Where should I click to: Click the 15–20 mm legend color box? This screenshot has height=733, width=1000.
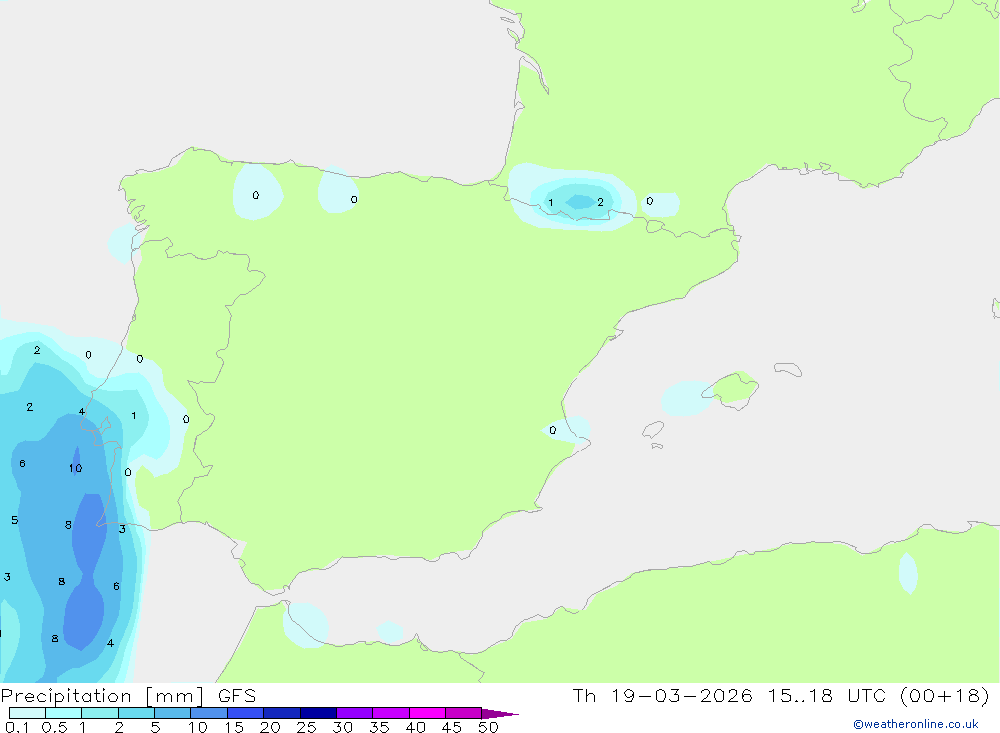click(246, 713)
